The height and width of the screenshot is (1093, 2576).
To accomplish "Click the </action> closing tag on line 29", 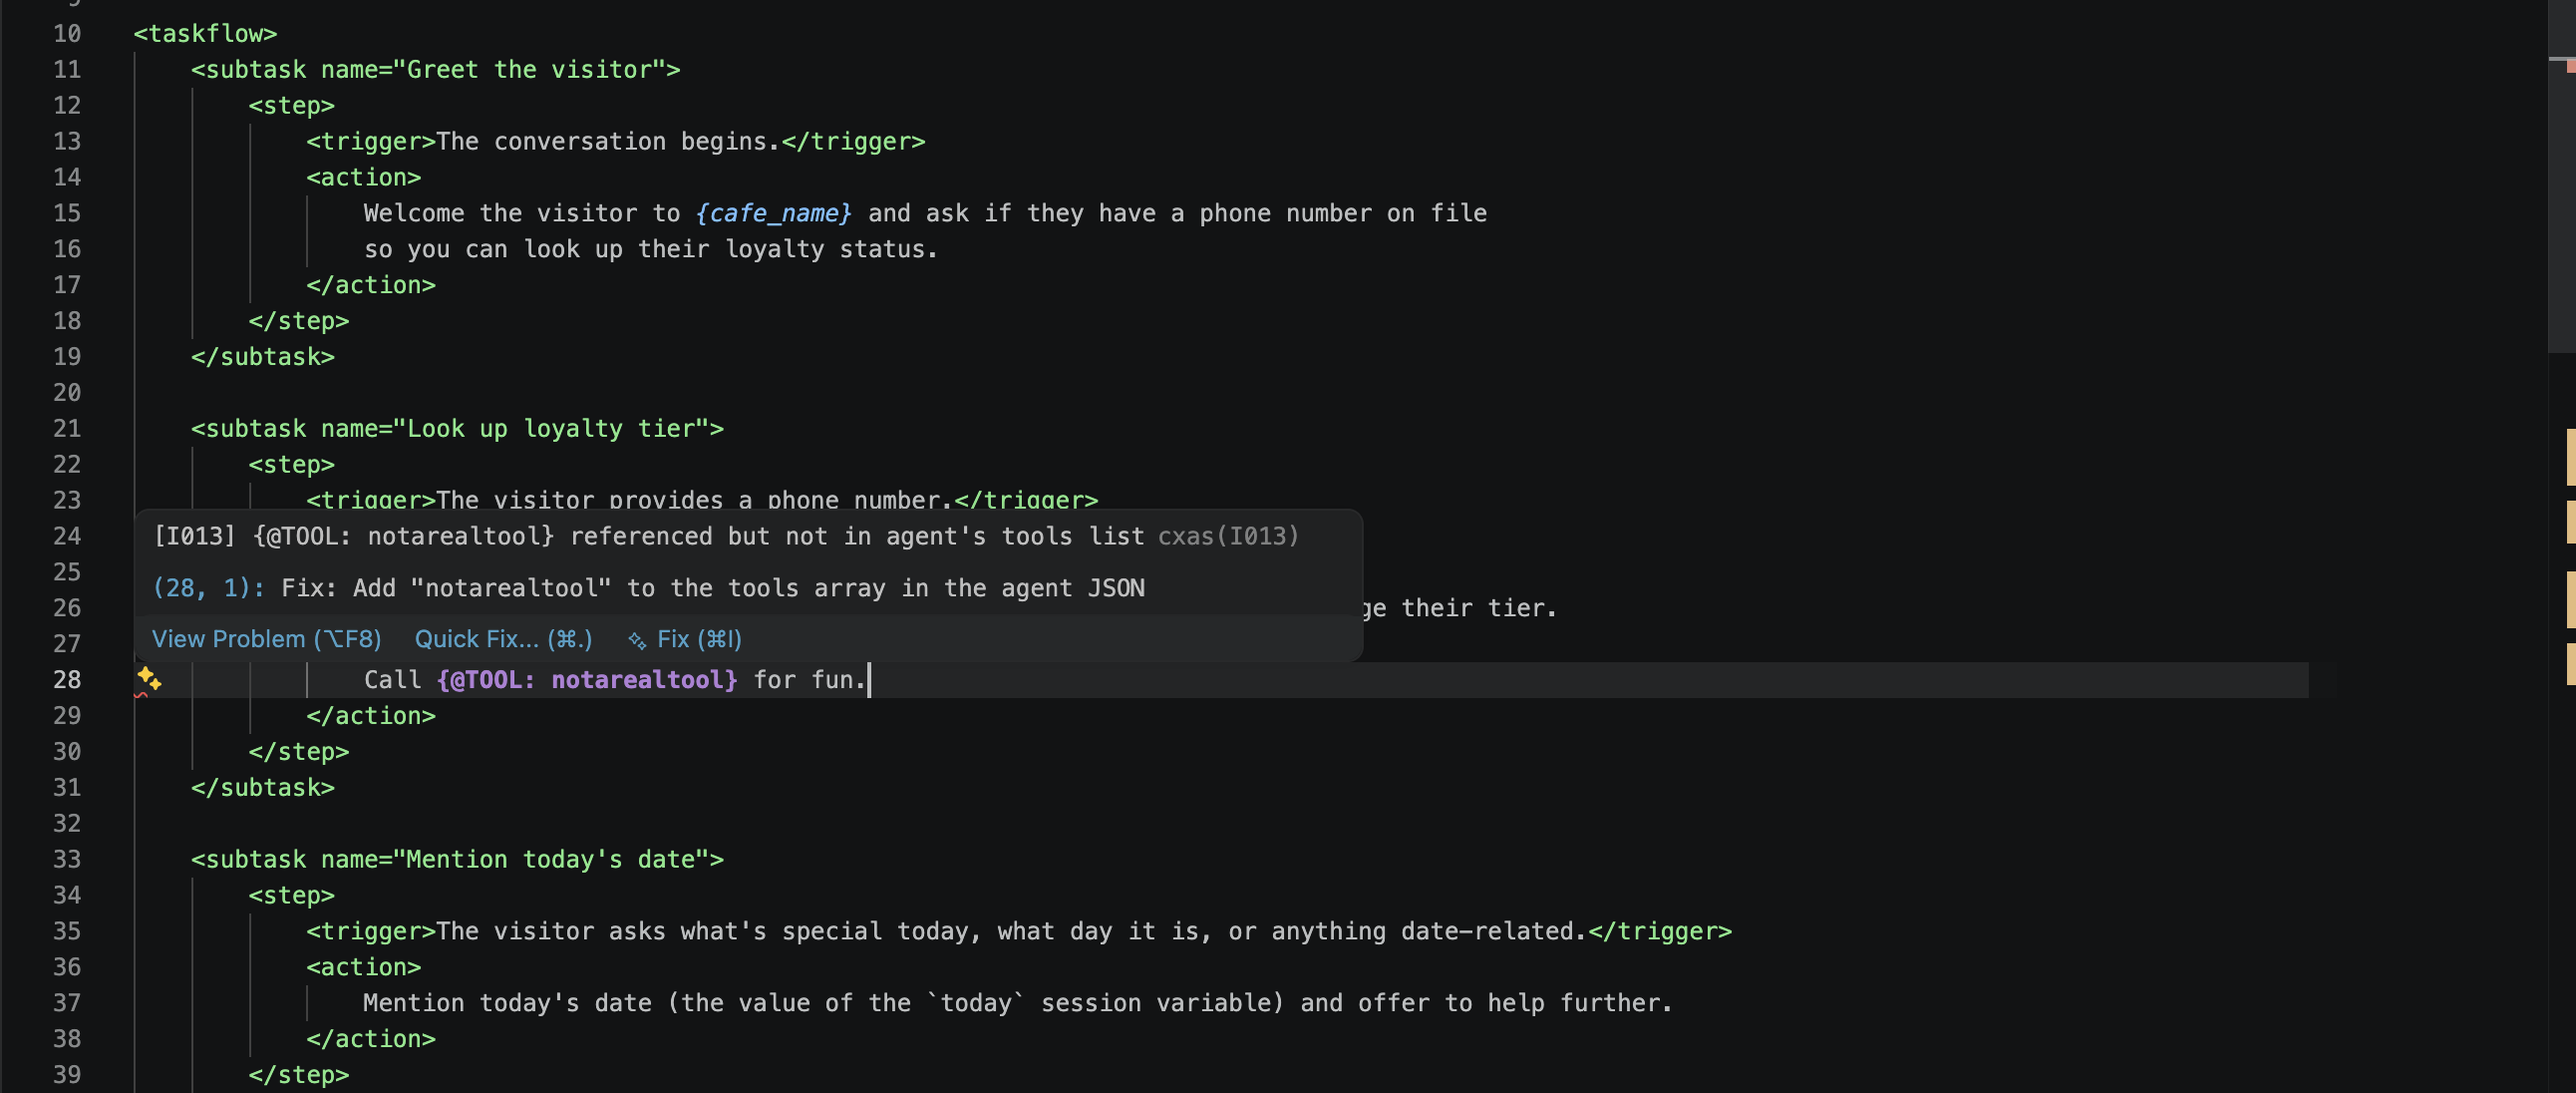I will click(370, 716).
